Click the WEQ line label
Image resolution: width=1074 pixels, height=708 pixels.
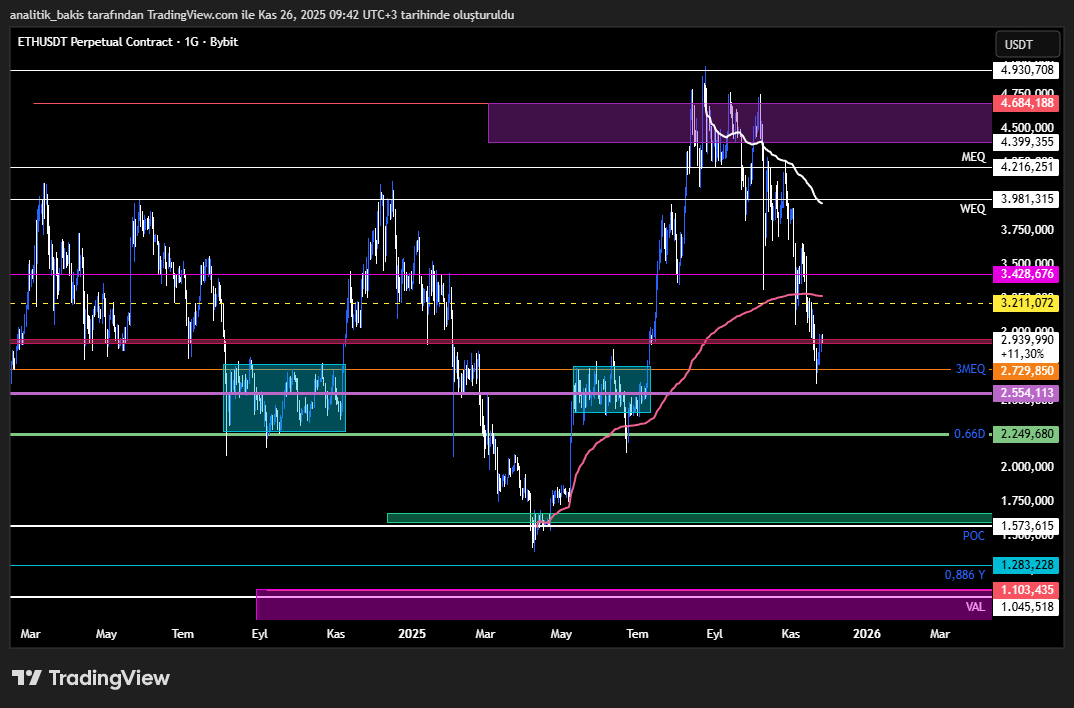[973, 209]
